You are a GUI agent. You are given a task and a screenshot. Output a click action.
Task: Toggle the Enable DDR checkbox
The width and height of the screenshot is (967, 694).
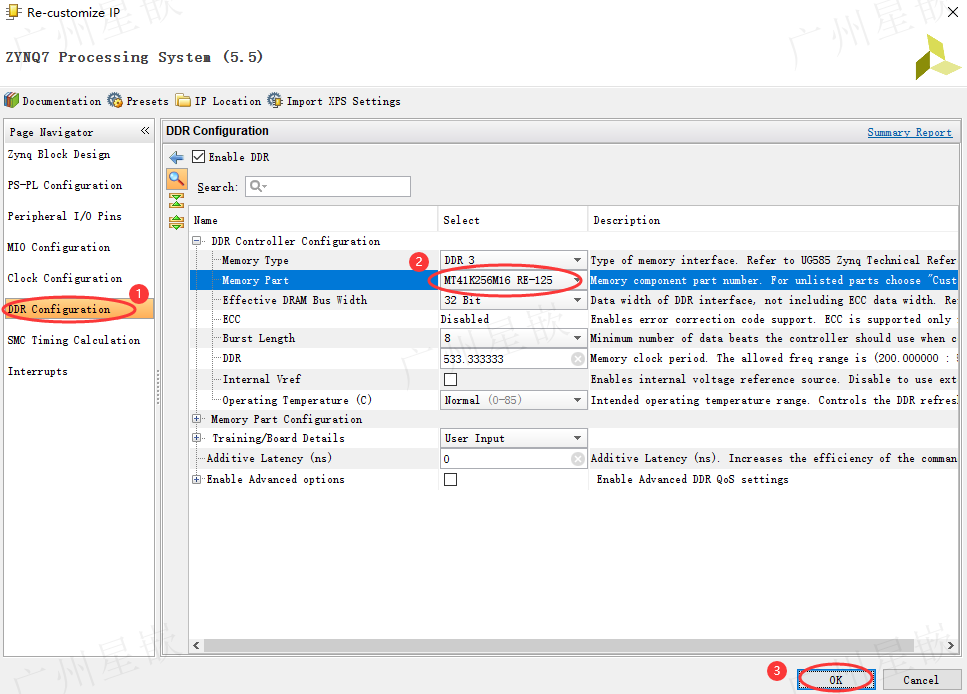point(199,157)
